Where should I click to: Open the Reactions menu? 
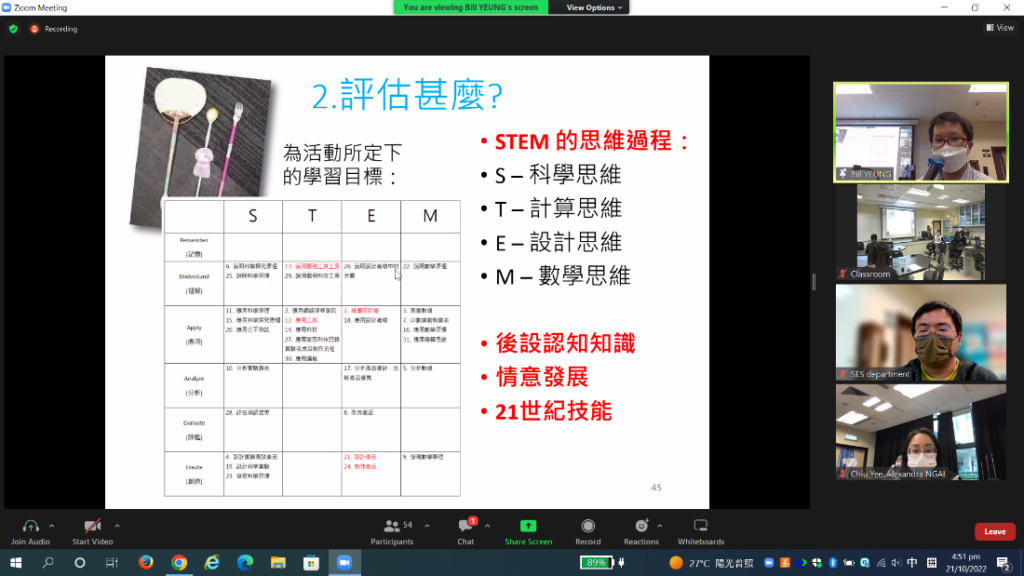click(642, 526)
